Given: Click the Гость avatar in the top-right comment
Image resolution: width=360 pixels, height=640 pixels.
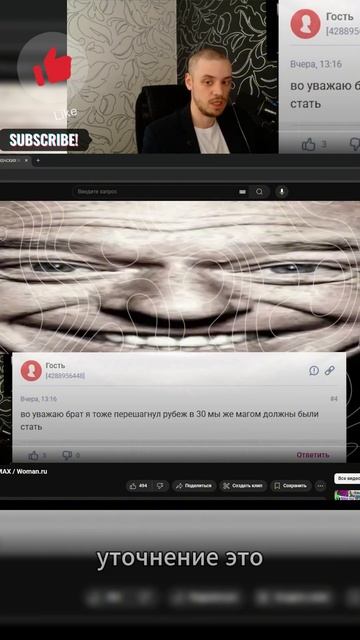Looking at the screenshot, I should point(305,24).
